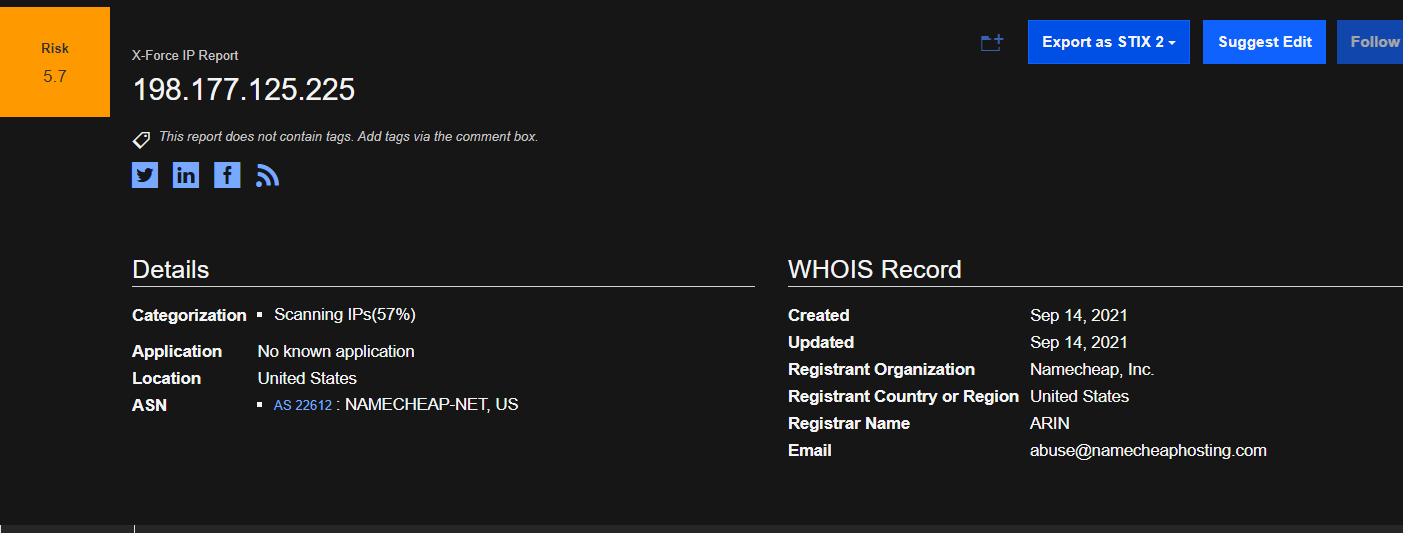Share report via LinkedIn icon
This screenshot has width=1403, height=533.
tap(186, 175)
